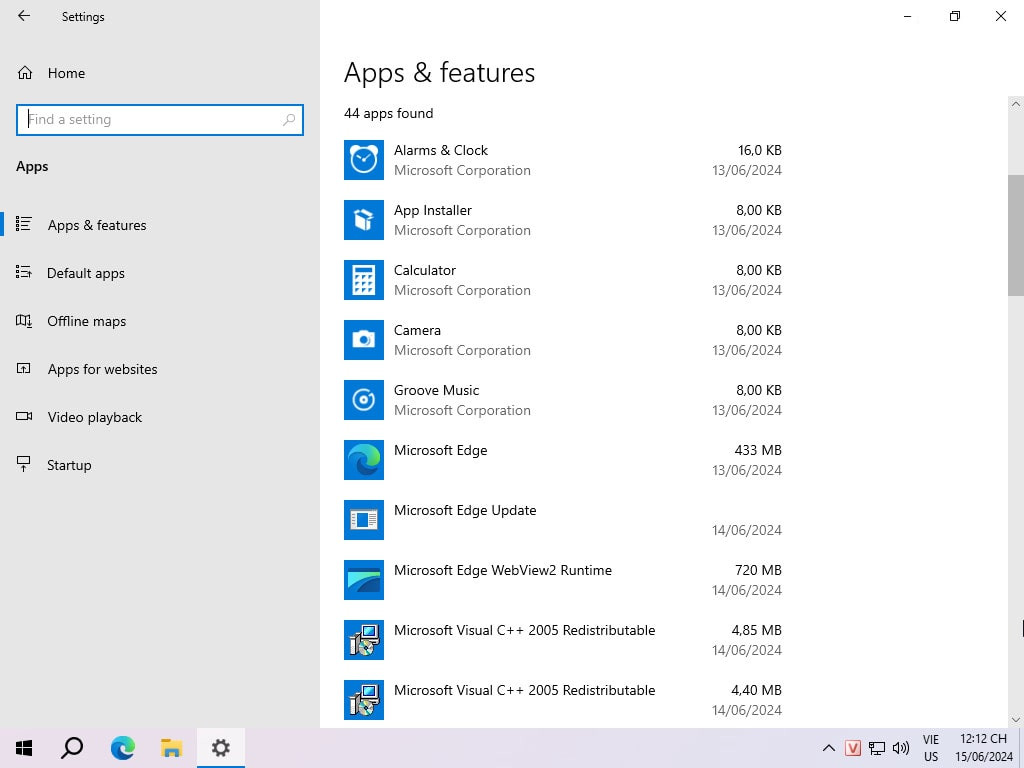Open the Startup apps page
This screenshot has width=1024, height=768.
[69, 465]
